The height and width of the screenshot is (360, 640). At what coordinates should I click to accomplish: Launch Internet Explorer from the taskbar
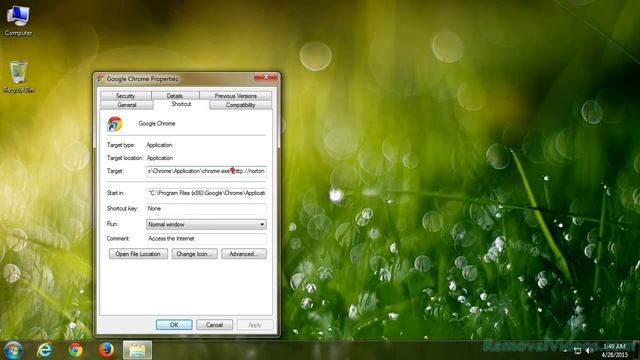(x=44, y=350)
